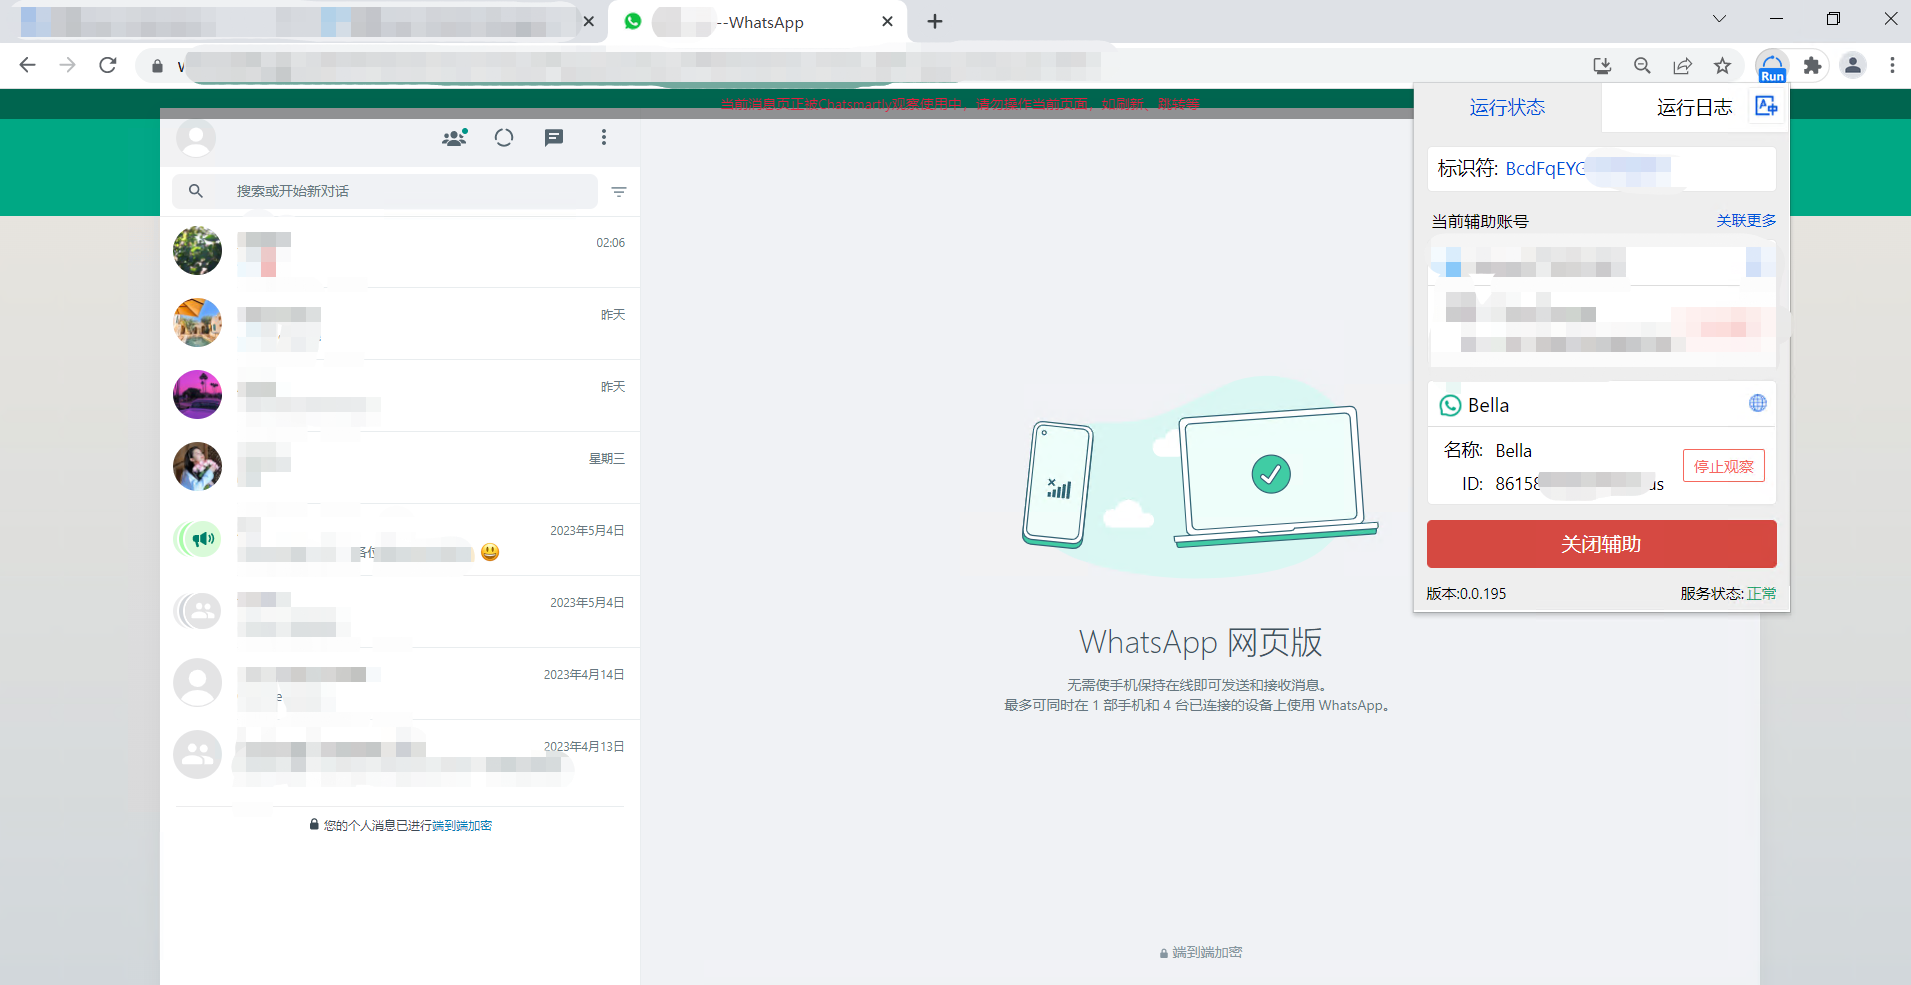Close the first blurred browser tab
This screenshot has height=985, width=1911.
tap(589, 22)
